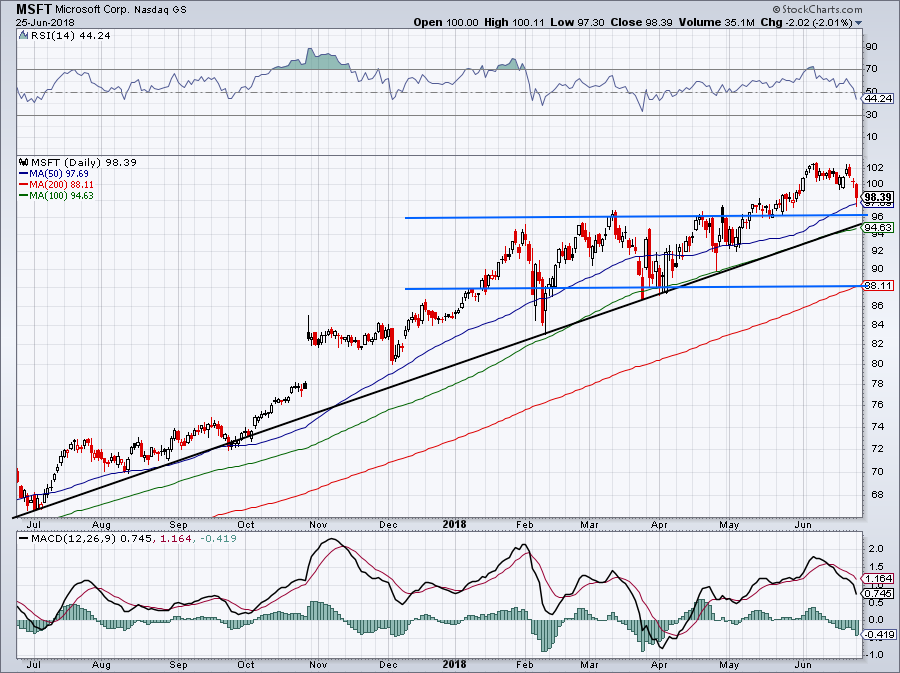This screenshot has width=900, height=673.
Task: Click the RSI(14) legend icon
Action: [x=23, y=36]
